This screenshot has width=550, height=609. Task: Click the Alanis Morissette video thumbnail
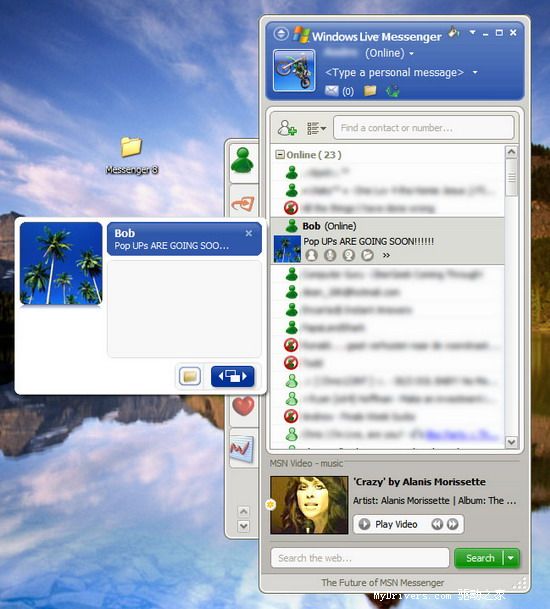(x=309, y=505)
